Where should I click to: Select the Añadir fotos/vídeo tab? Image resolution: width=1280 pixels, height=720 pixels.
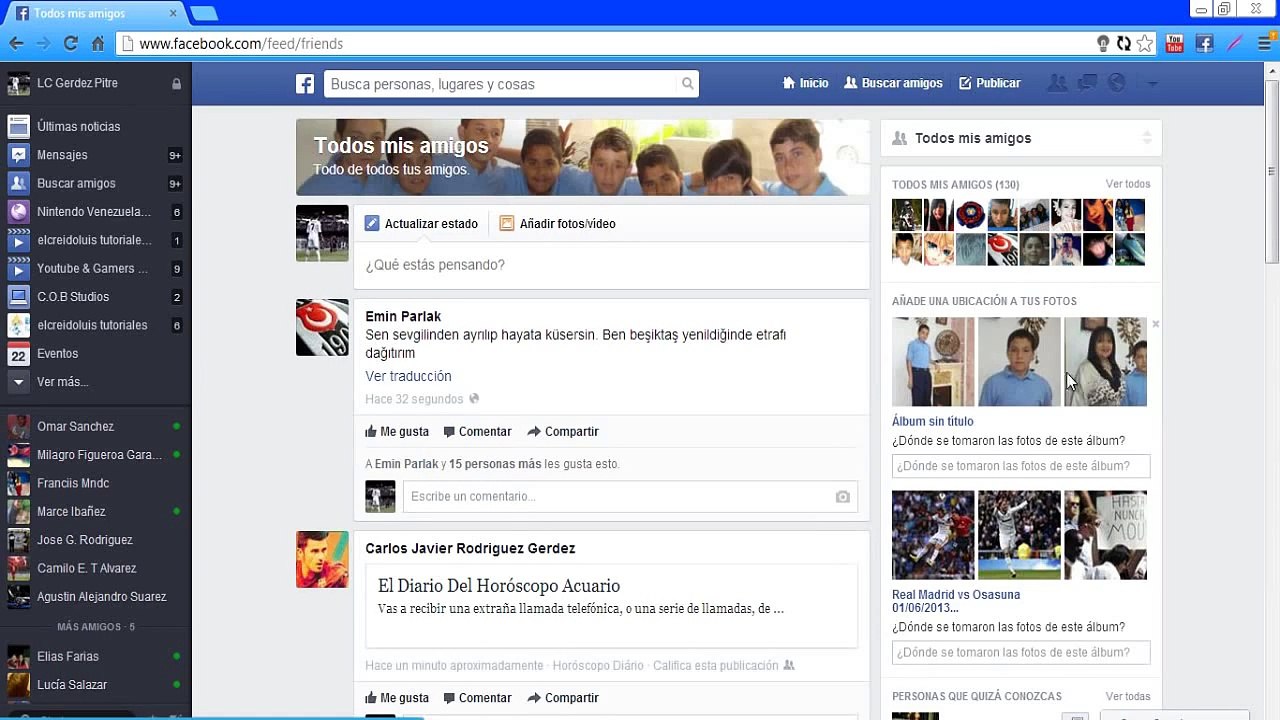point(557,224)
